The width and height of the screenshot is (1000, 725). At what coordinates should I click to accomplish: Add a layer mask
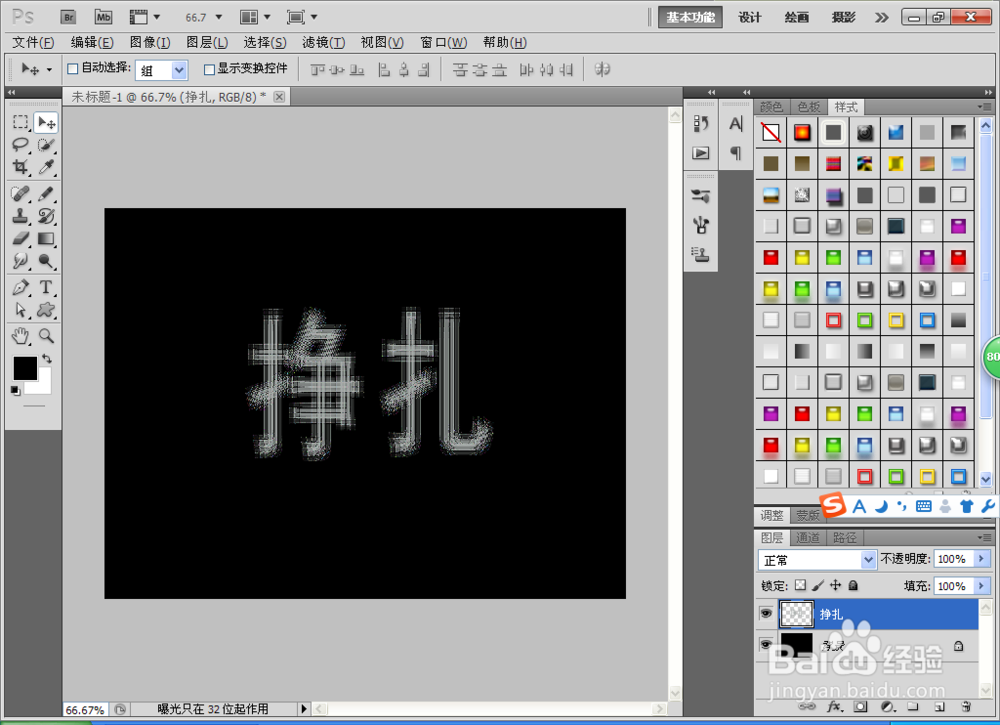click(860, 707)
